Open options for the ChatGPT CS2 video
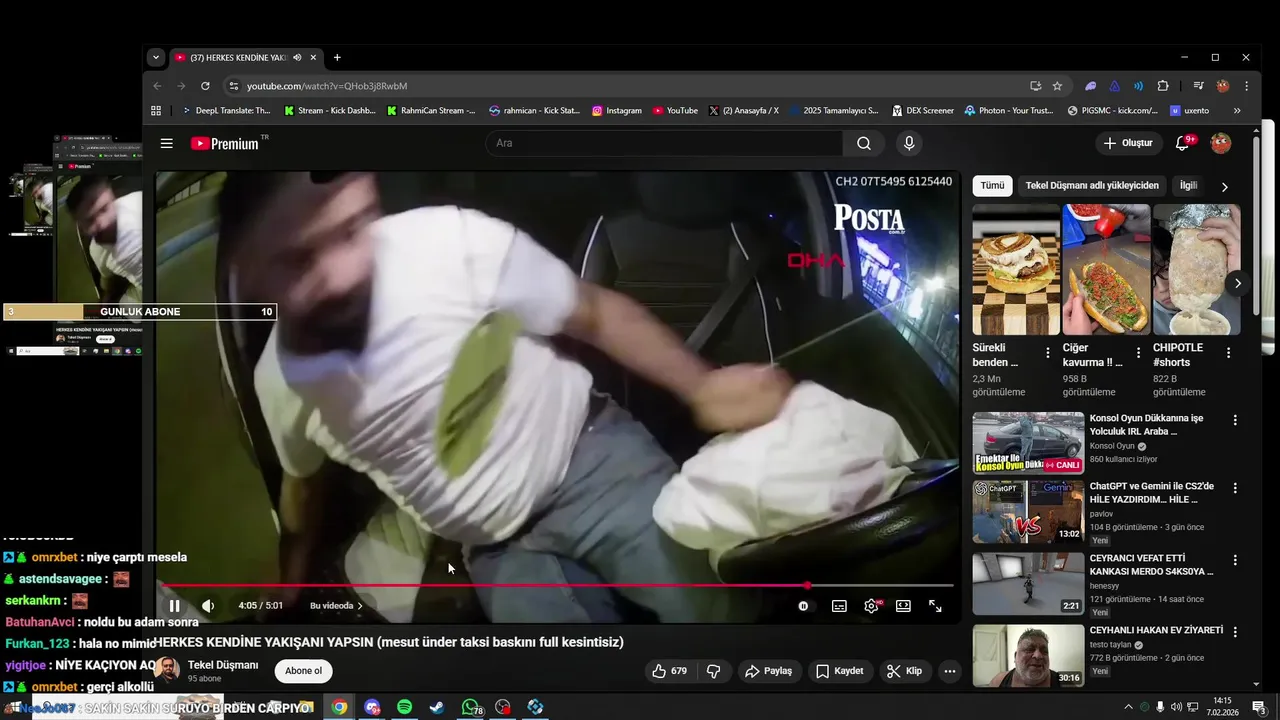 [x=1235, y=488]
